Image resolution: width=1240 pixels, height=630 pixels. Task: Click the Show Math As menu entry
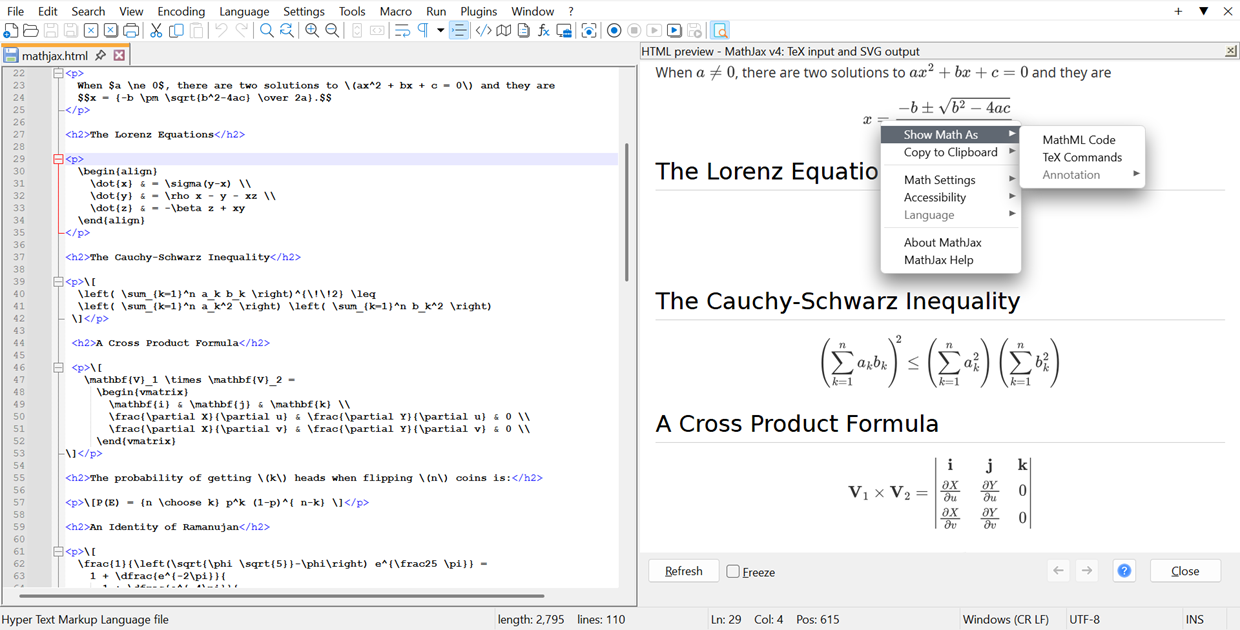click(x=951, y=134)
